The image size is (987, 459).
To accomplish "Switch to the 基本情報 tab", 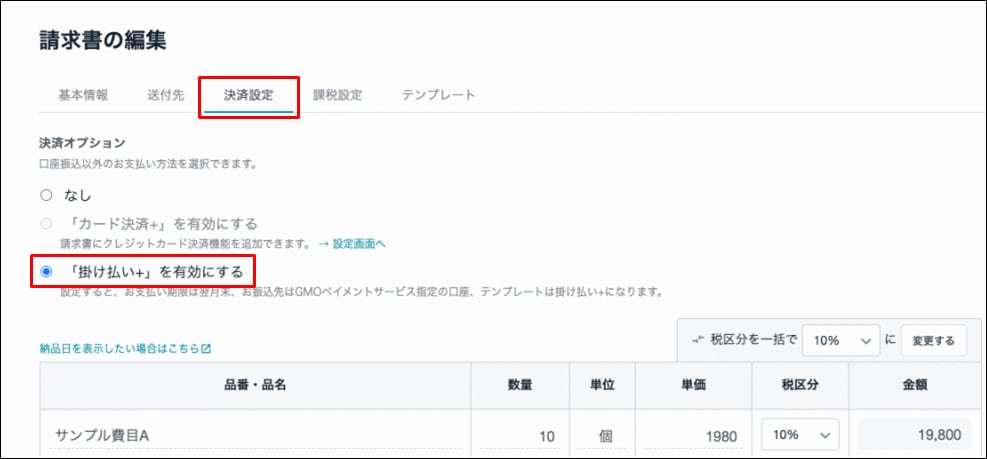I will 83,95.
